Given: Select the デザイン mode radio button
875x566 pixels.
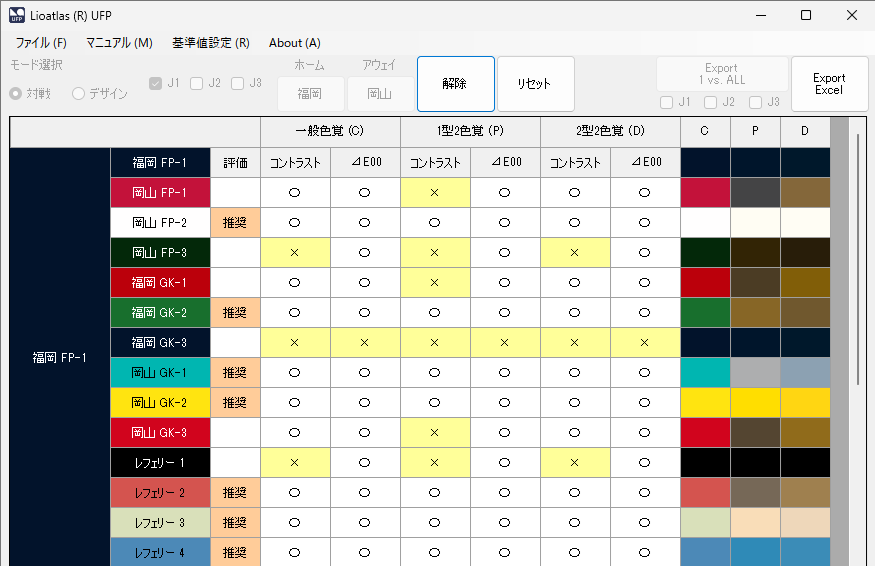Looking at the screenshot, I should tap(78, 94).
